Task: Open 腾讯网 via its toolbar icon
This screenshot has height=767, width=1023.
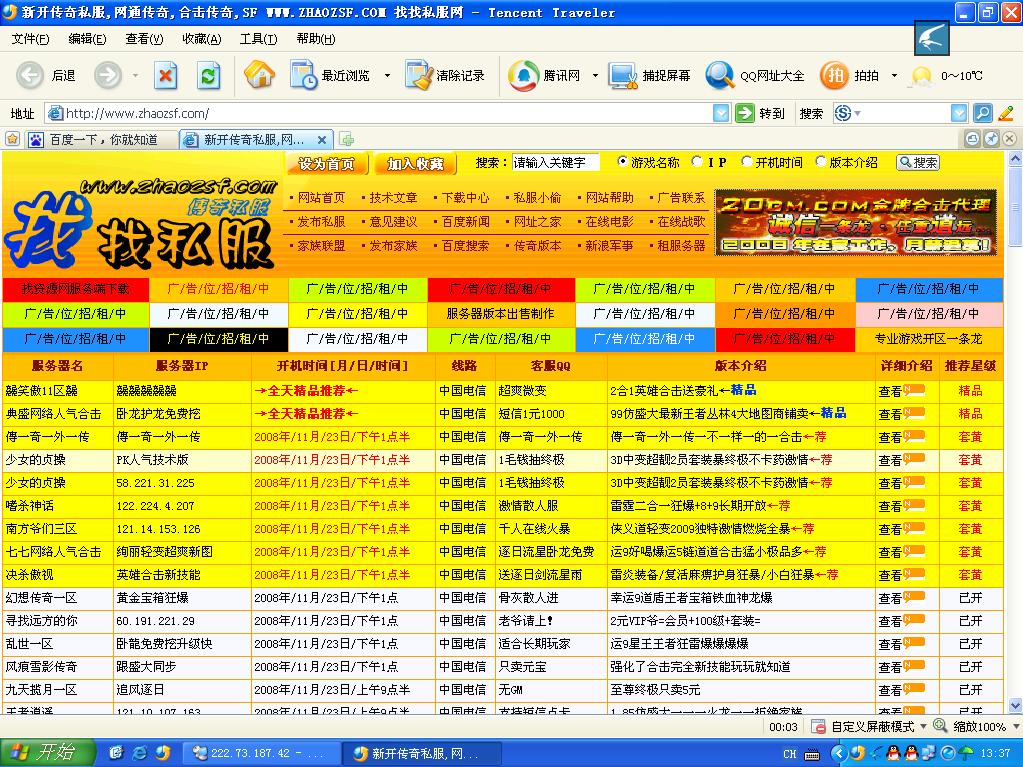Action: [521, 75]
